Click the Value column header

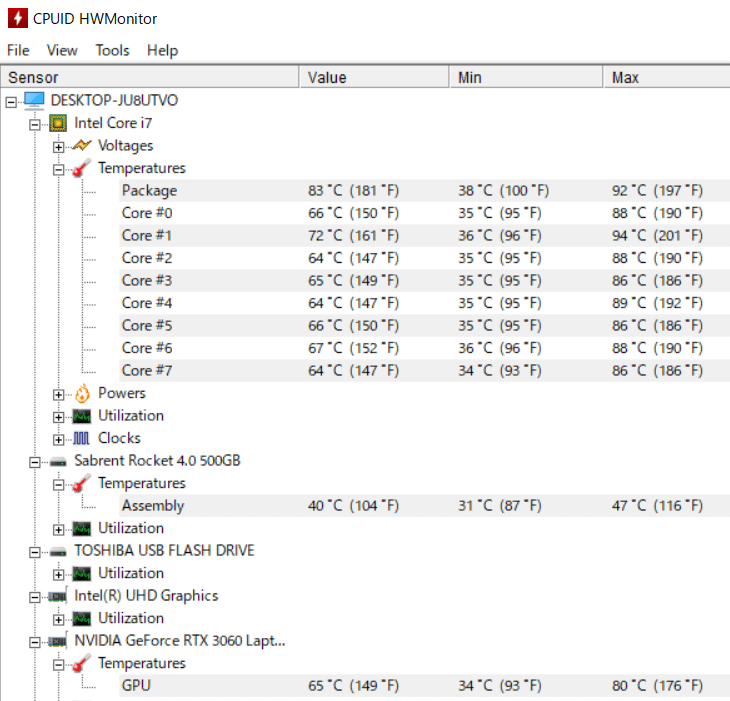(374, 77)
